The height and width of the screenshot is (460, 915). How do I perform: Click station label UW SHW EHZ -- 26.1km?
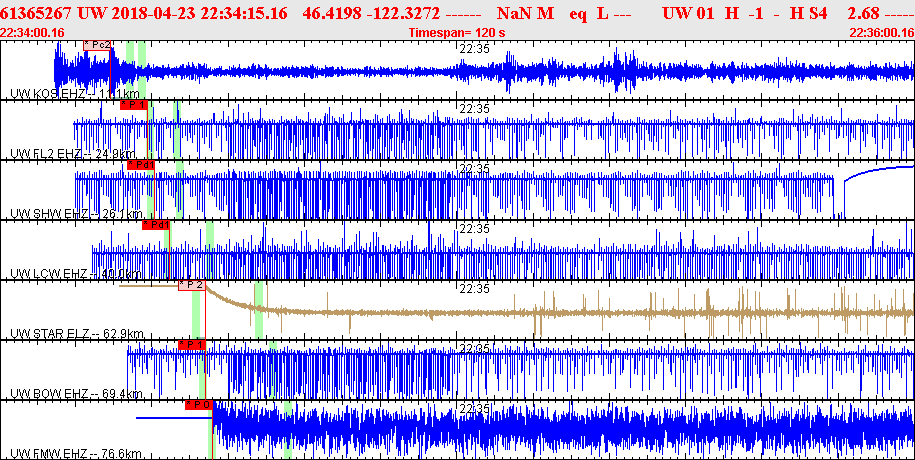coord(76,214)
